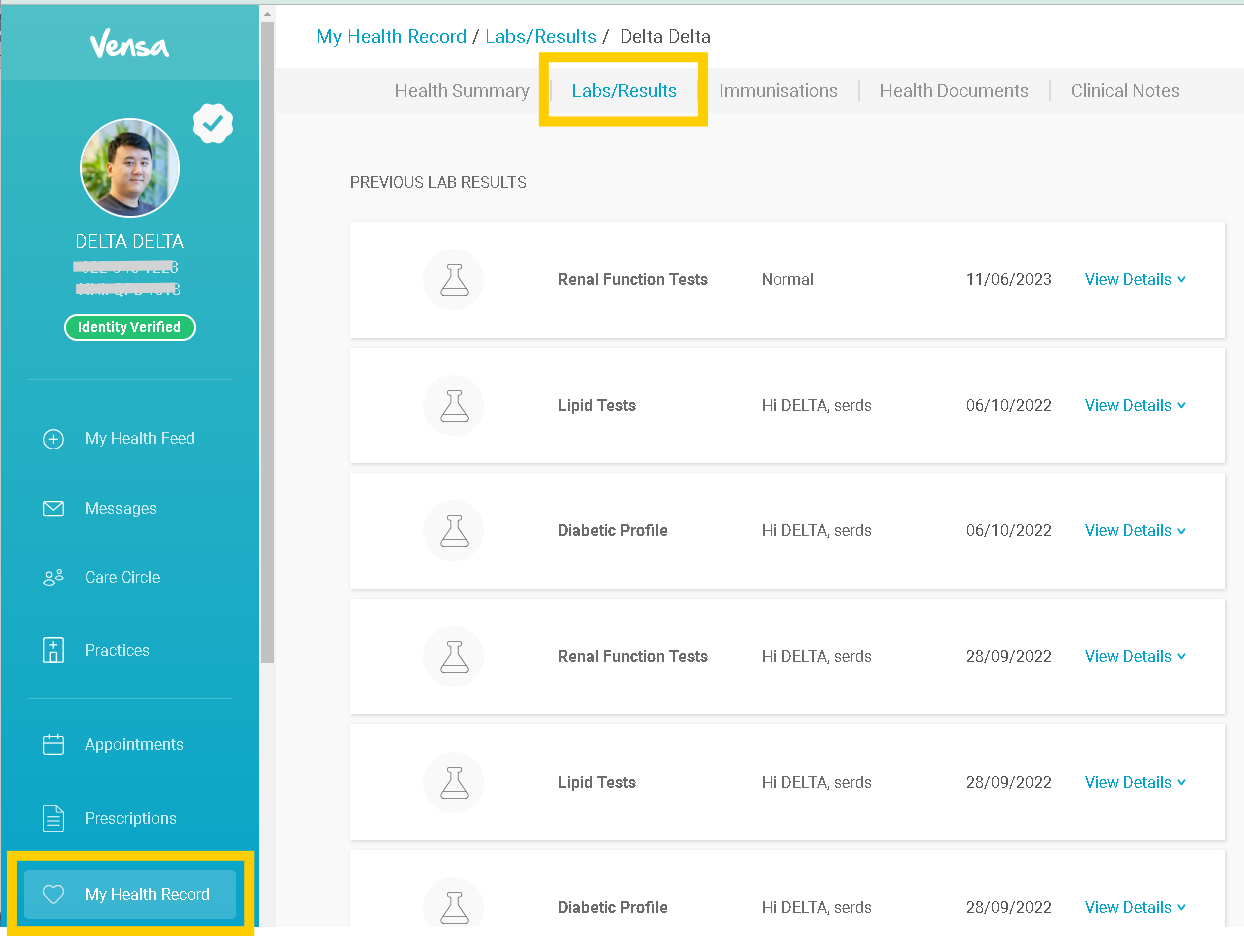Viewport: 1244px width, 936px height.
Task: Switch to the Health Summary tab
Action: tap(462, 91)
